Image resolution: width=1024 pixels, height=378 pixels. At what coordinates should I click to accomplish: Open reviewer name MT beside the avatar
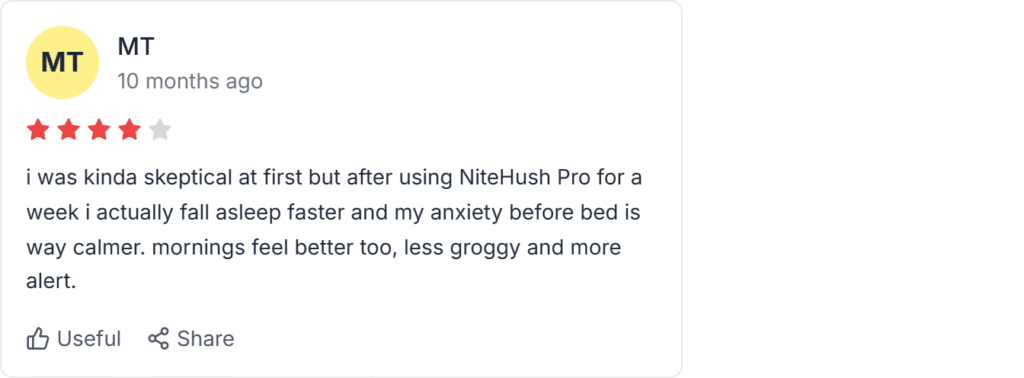point(136,46)
